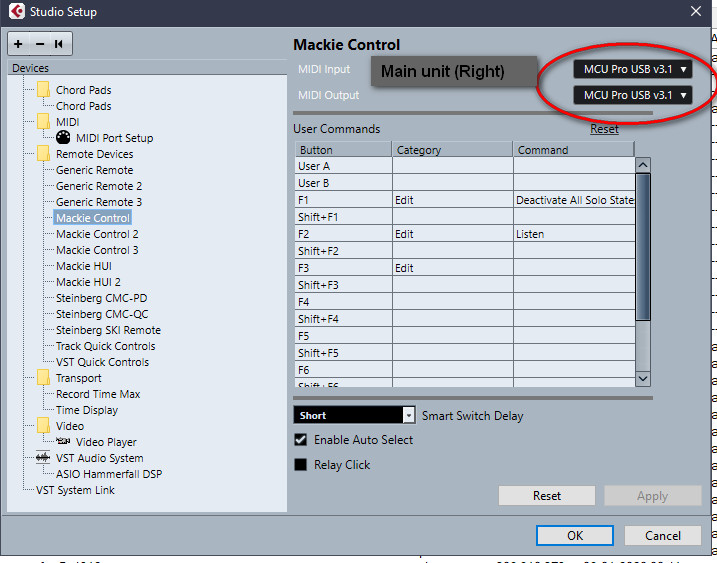The width and height of the screenshot is (717, 563).
Task: Select Steinberg SKI Remote device
Action: pyautogui.click(x=108, y=330)
